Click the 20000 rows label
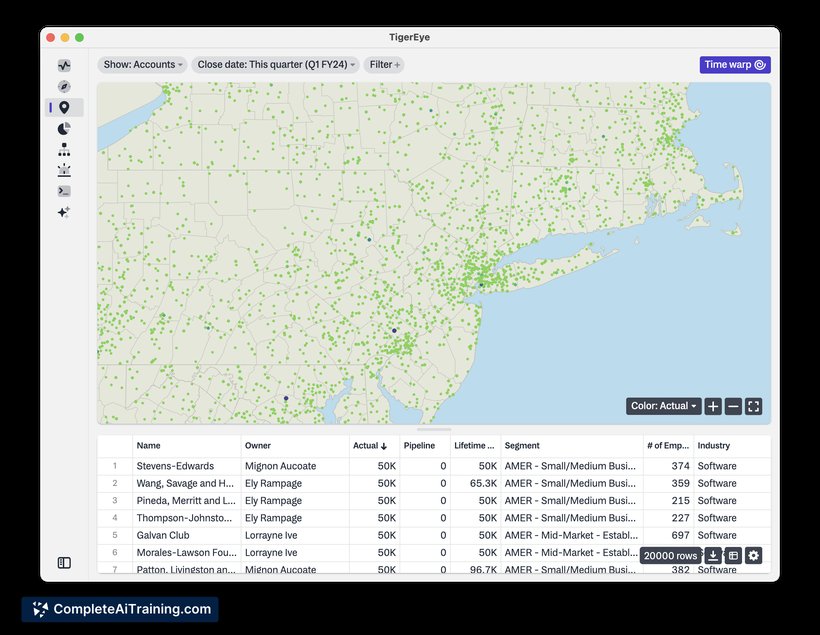The height and width of the screenshot is (635, 820). tap(670, 555)
